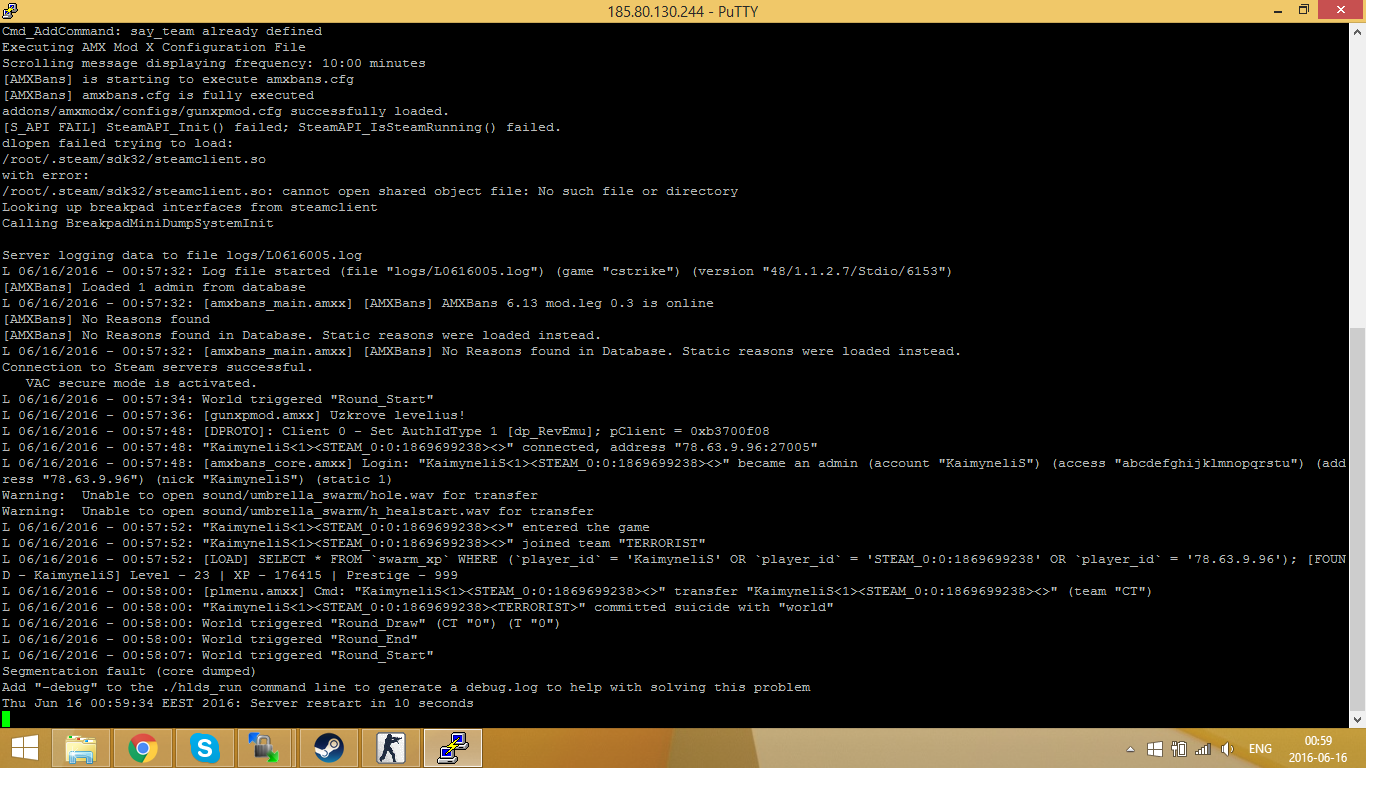This screenshot has height=800, width=1385.
Task: Click the "with error:" line
Action: point(45,175)
